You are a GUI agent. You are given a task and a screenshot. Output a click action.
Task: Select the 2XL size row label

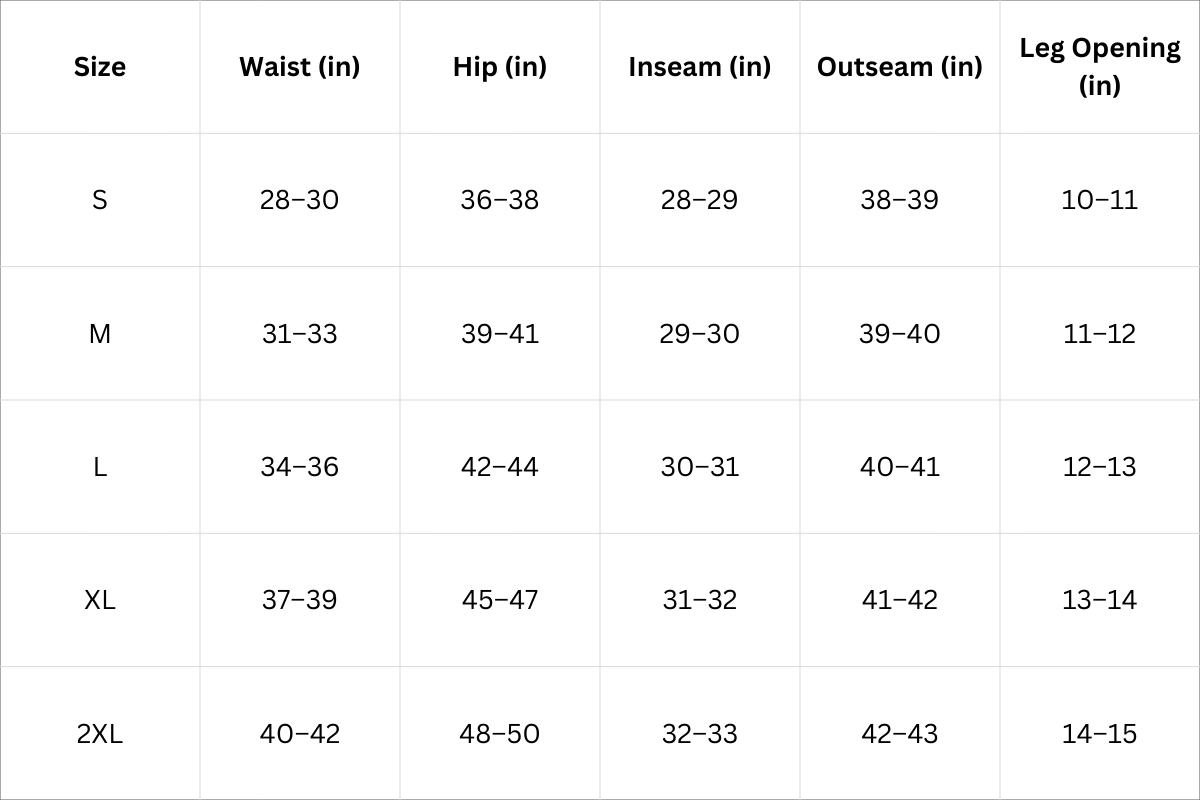click(x=100, y=734)
